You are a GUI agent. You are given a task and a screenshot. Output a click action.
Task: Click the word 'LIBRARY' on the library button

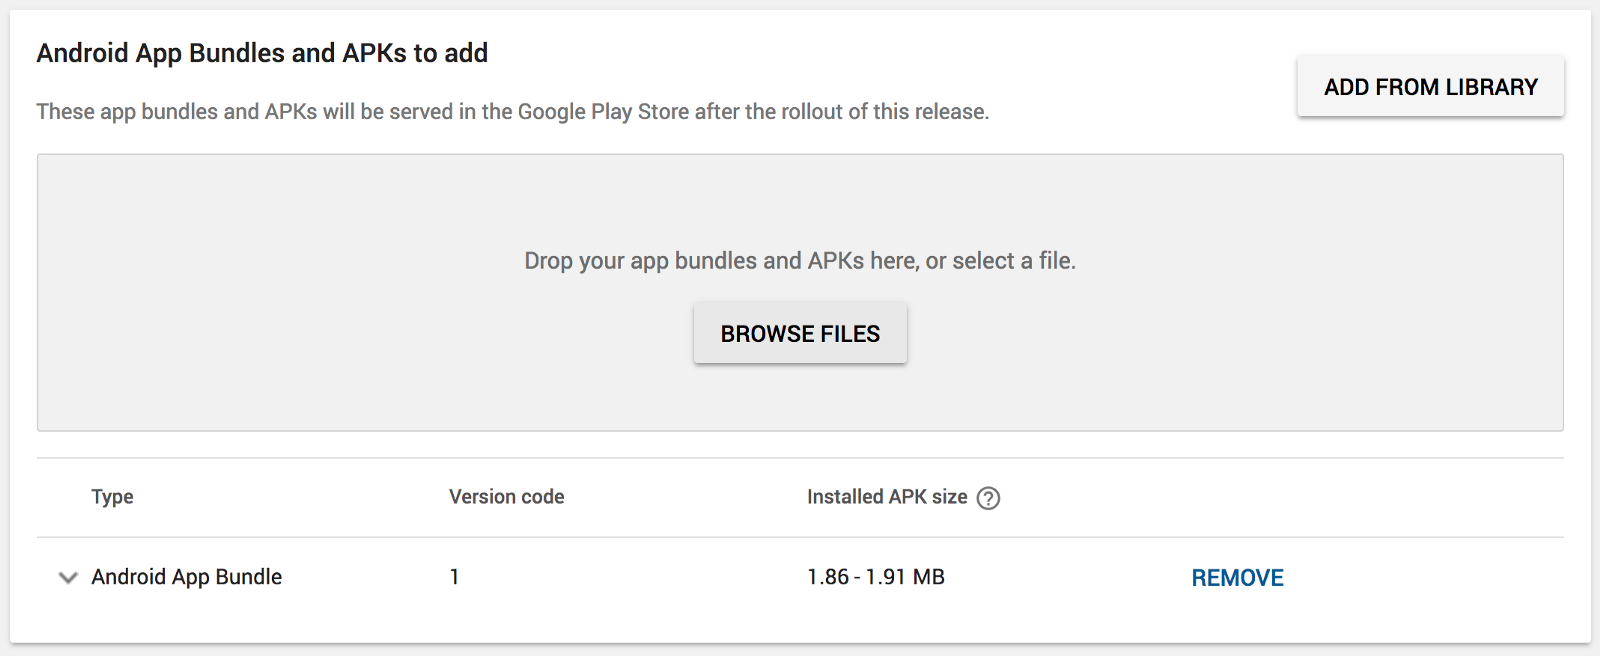[1492, 87]
